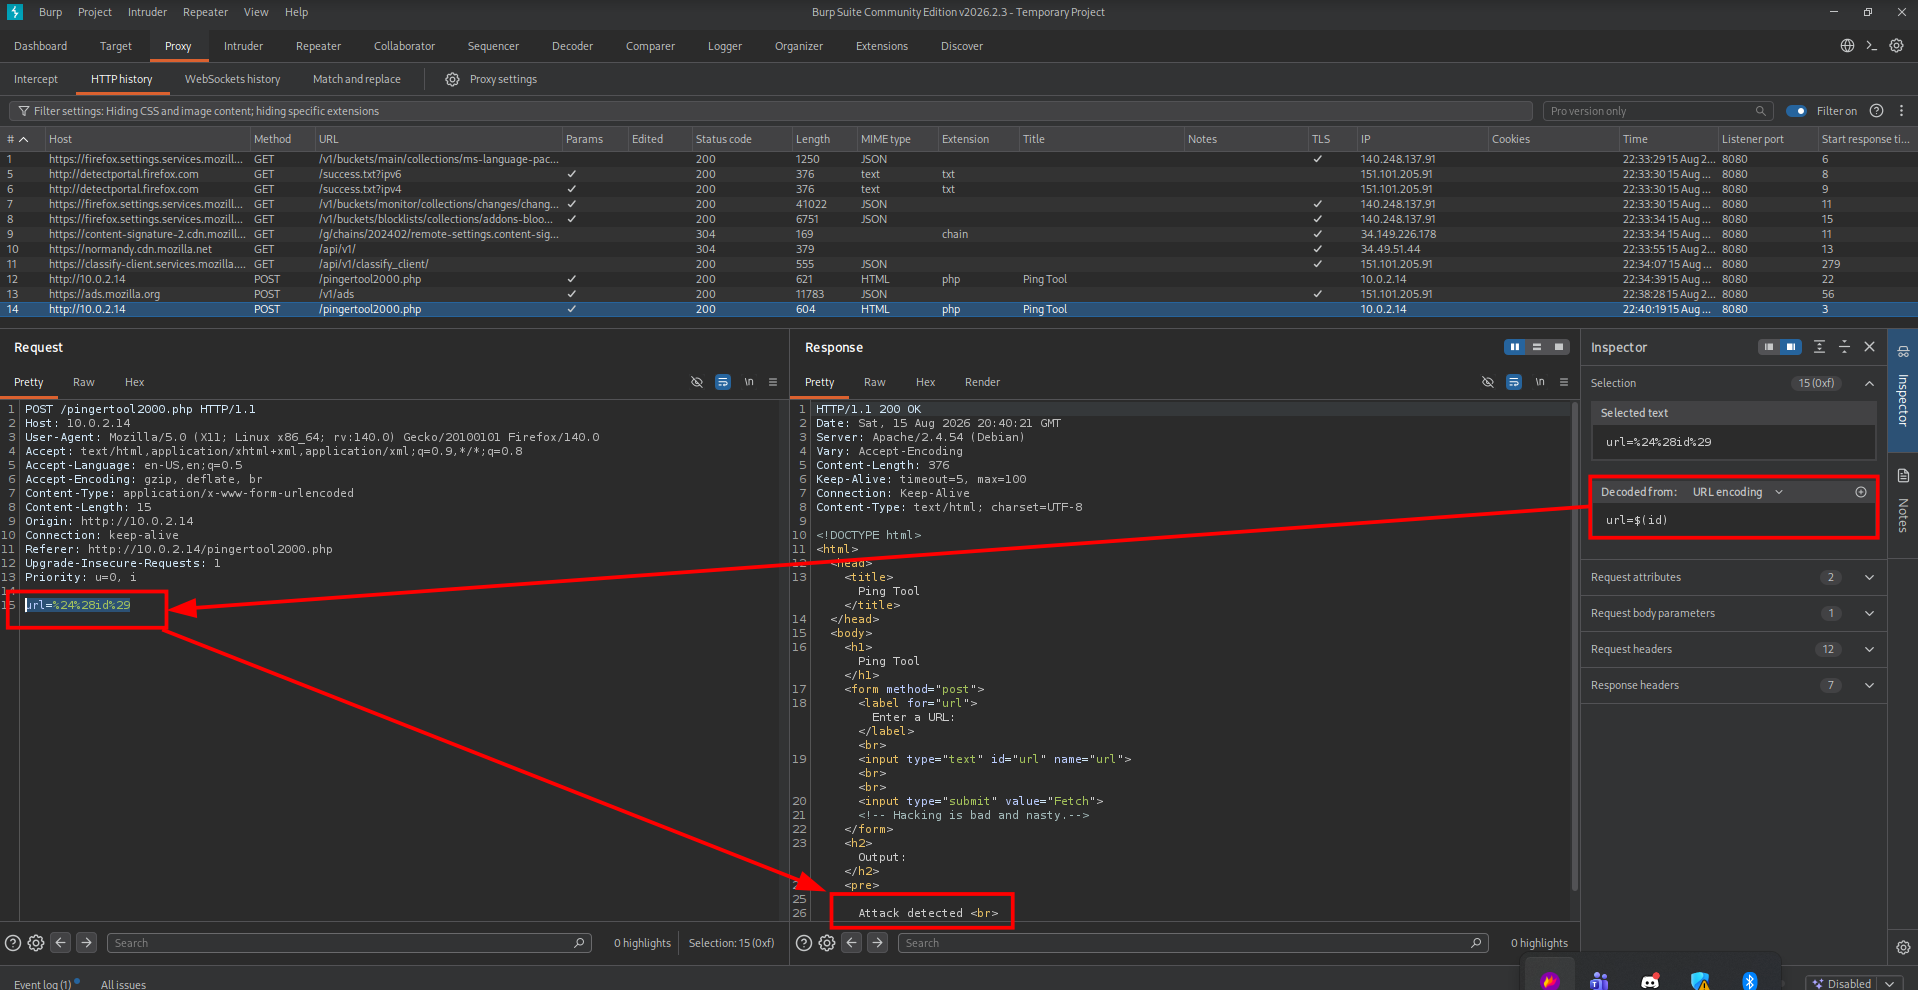Close the Inspector panel
The width and height of the screenshot is (1918, 990).
pyautogui.click(x=1869, y=347)
